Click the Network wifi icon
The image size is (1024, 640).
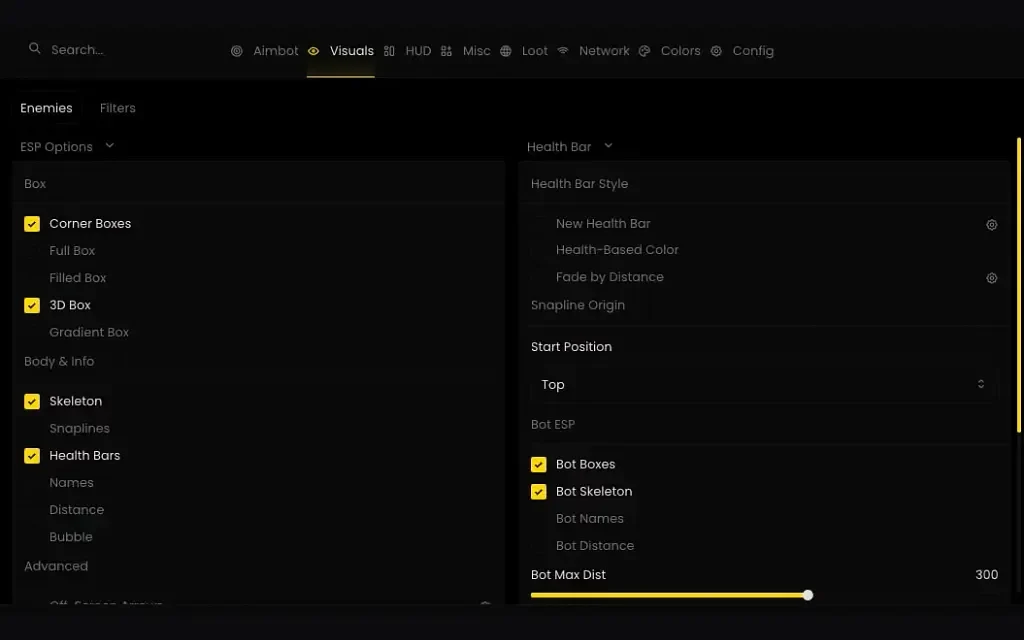click(x=563, y=50)
